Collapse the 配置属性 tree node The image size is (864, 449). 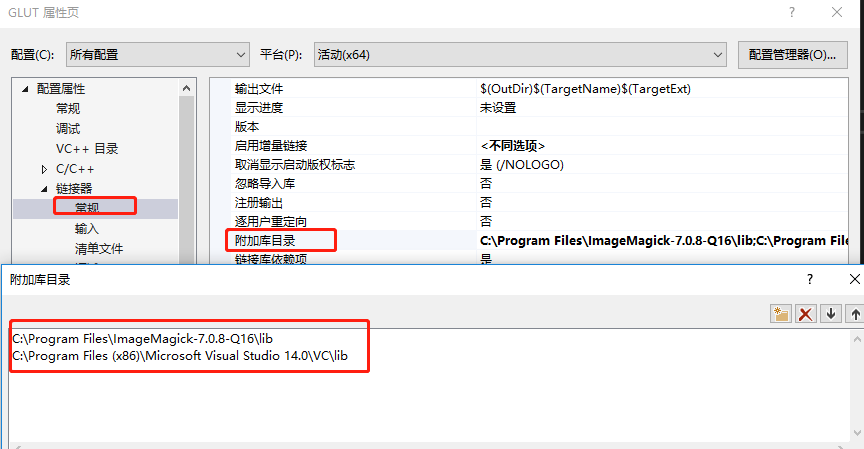pyautogui.click(x=25, y=89)
